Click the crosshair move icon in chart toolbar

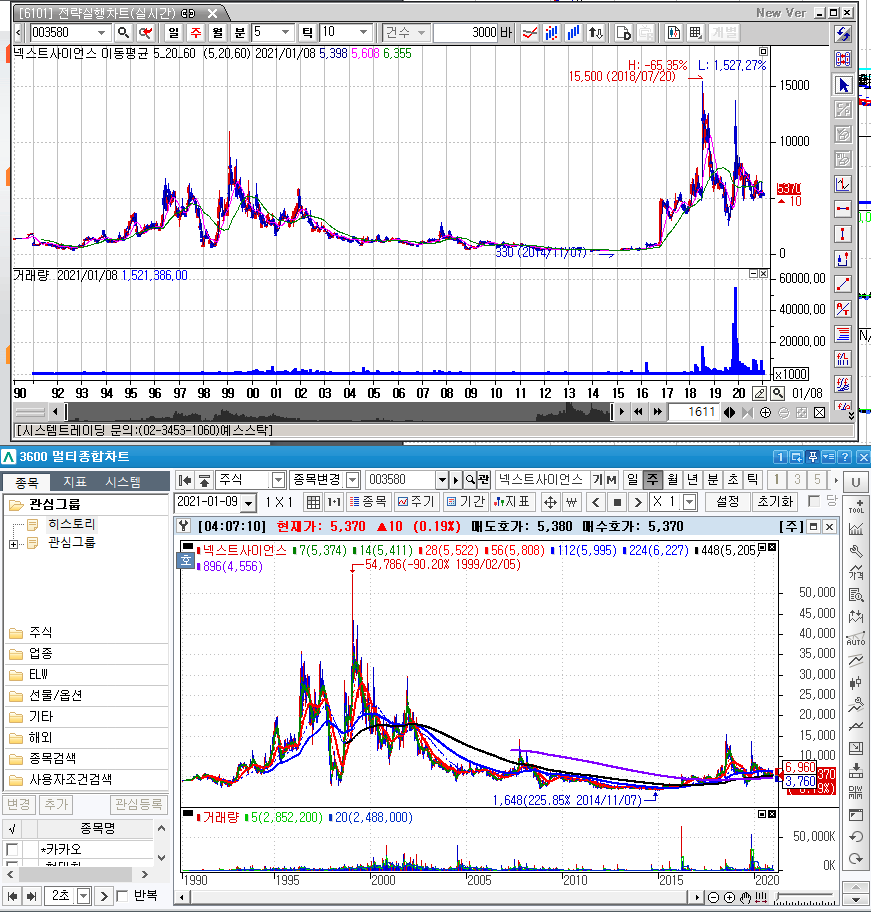550,501
